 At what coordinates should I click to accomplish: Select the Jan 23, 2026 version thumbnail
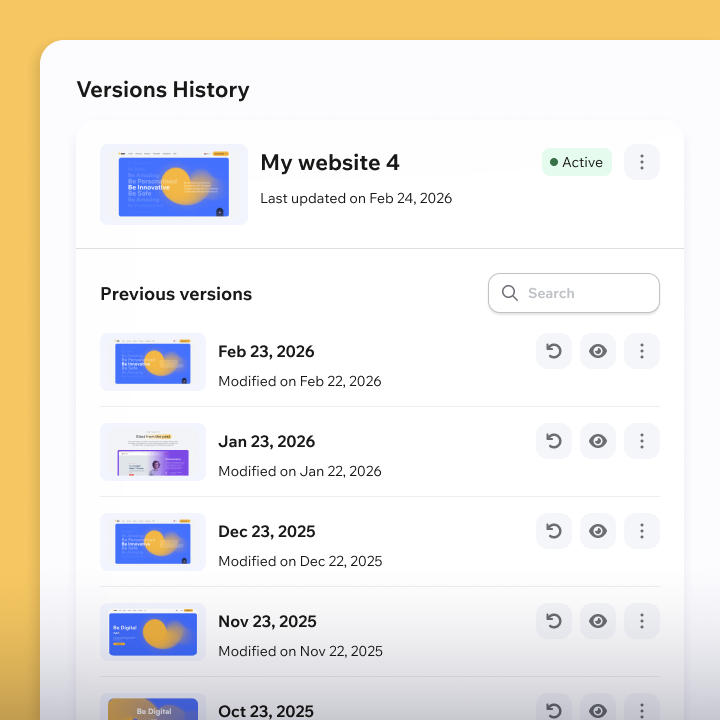pos(153,452)
